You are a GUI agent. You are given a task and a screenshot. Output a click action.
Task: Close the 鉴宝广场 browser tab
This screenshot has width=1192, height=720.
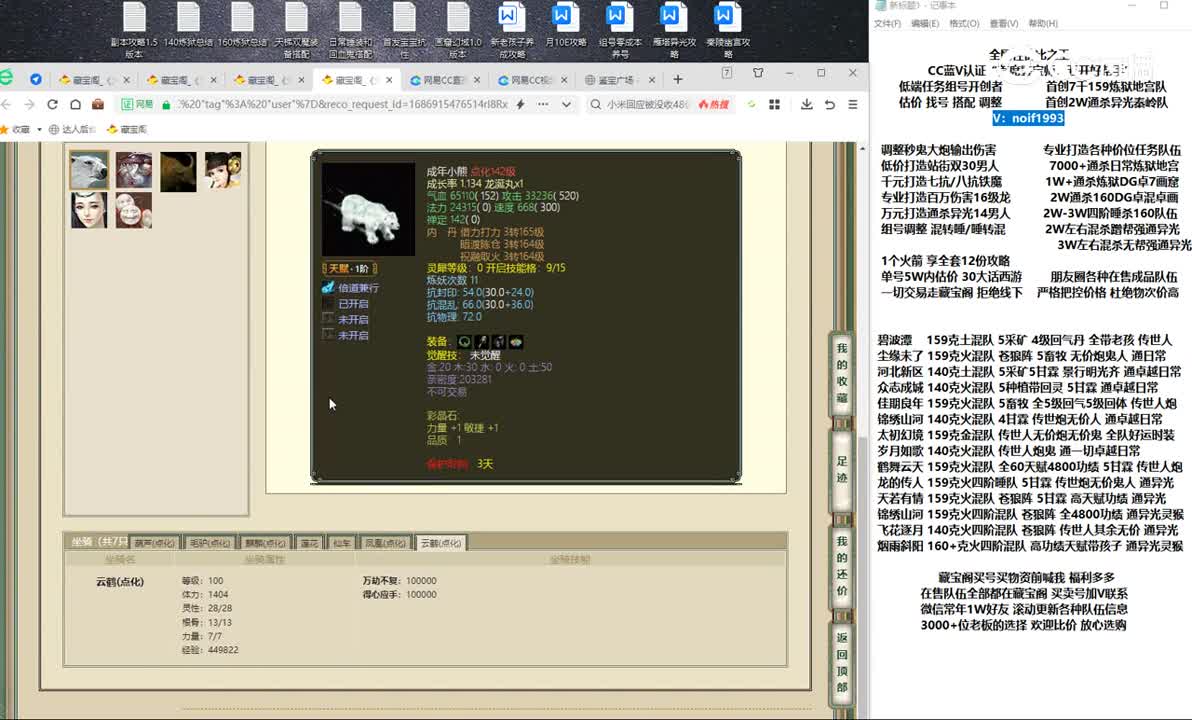(x=652, y=80)
